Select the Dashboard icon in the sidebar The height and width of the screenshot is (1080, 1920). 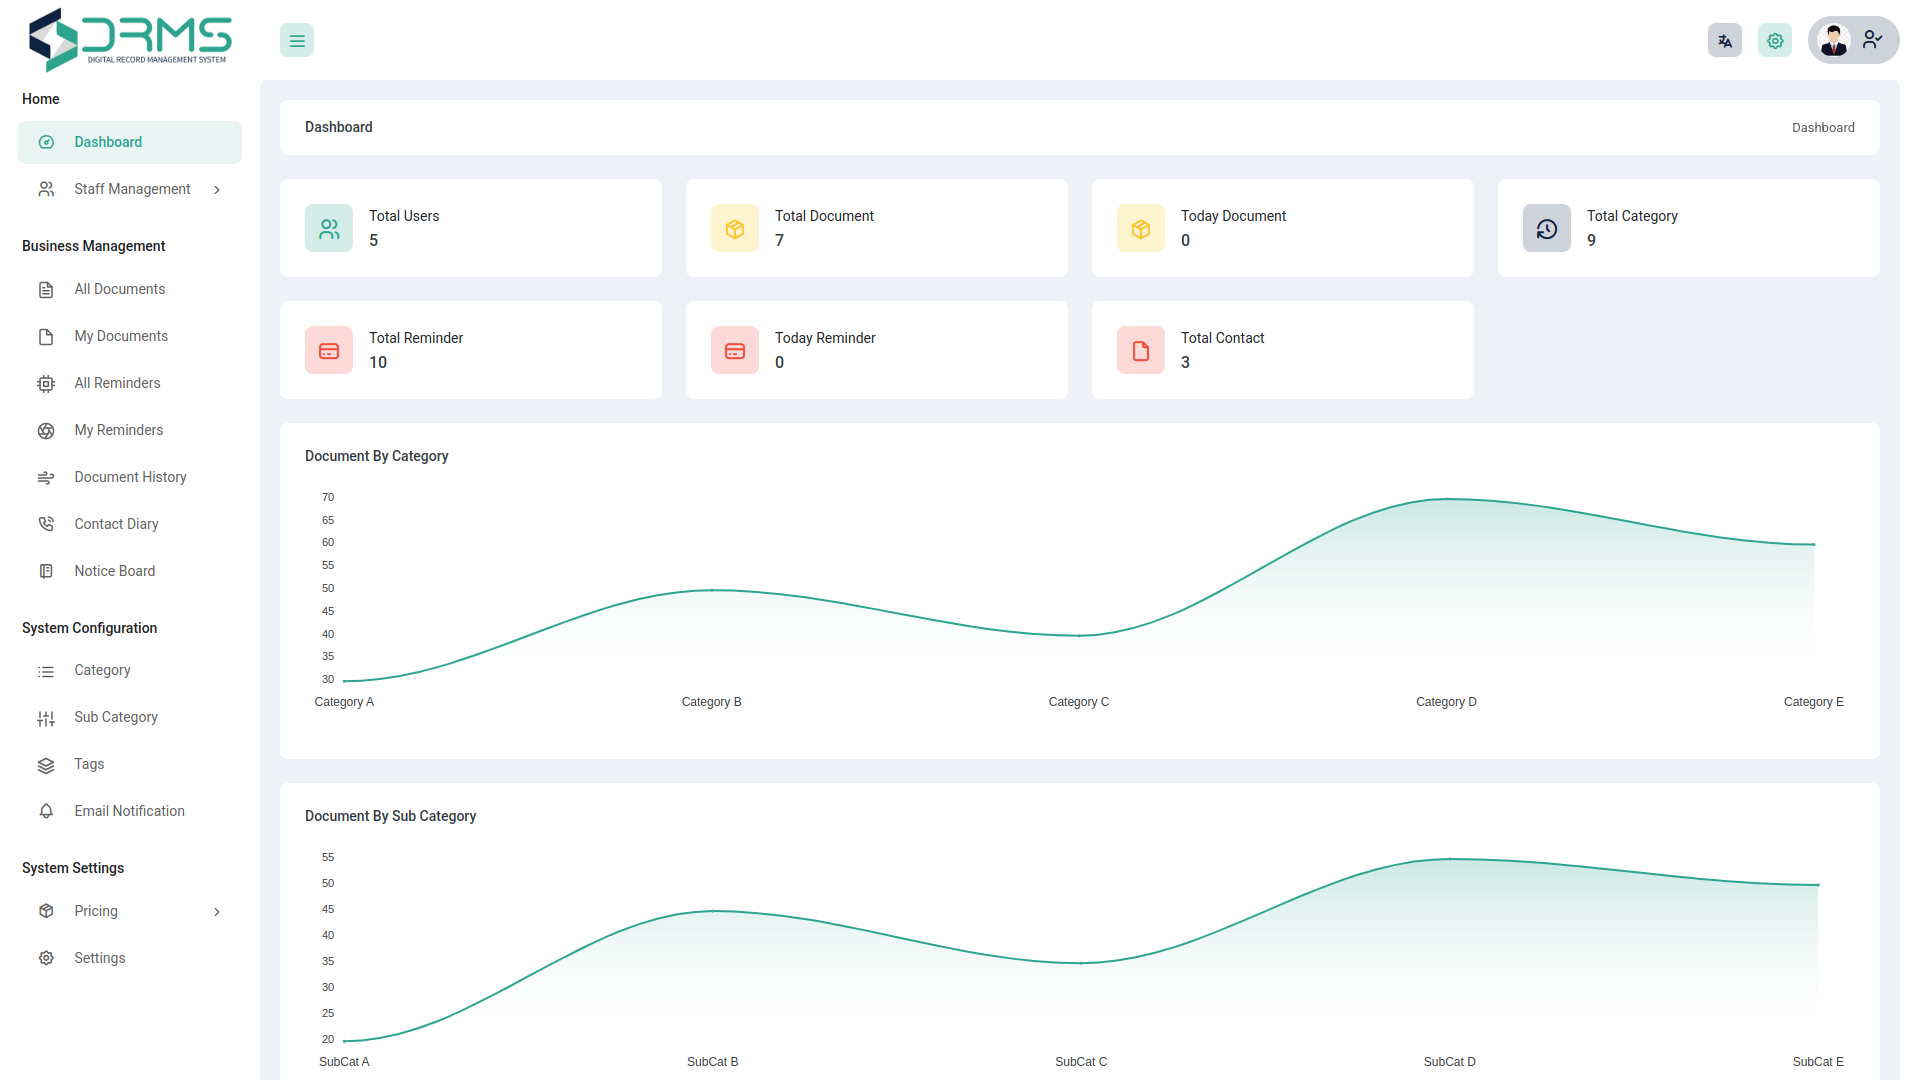pyautogui.click(x=46, y=142)
